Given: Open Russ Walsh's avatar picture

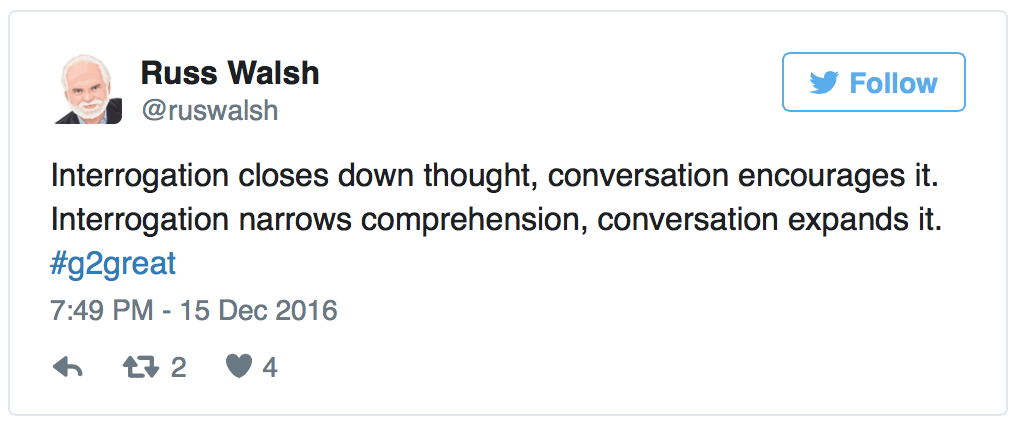Looking at the screenshot, I should 88,89.
